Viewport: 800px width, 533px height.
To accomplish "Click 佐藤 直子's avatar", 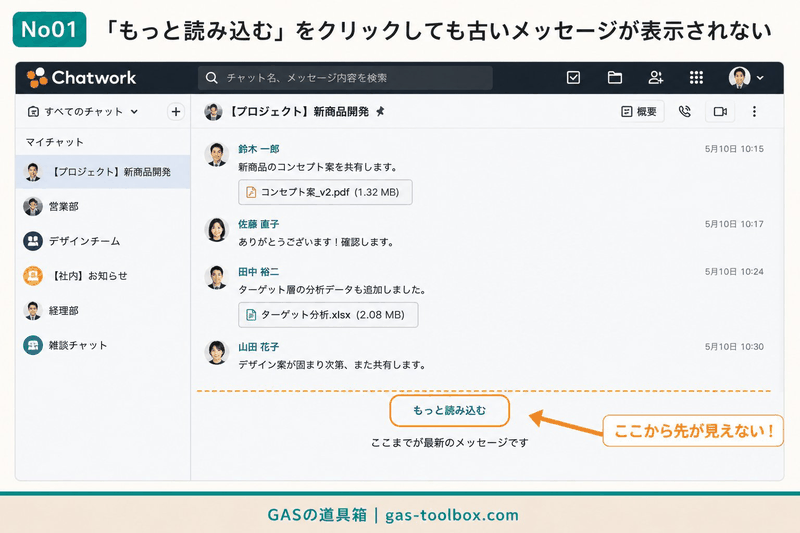I will (x=216, y=230).
